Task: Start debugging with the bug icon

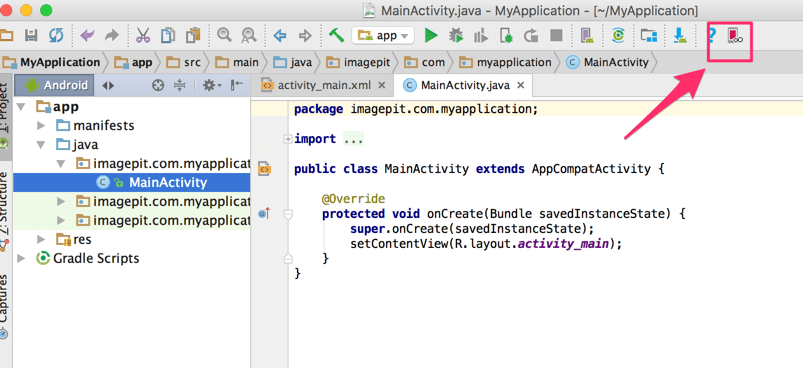Action: 456,35
